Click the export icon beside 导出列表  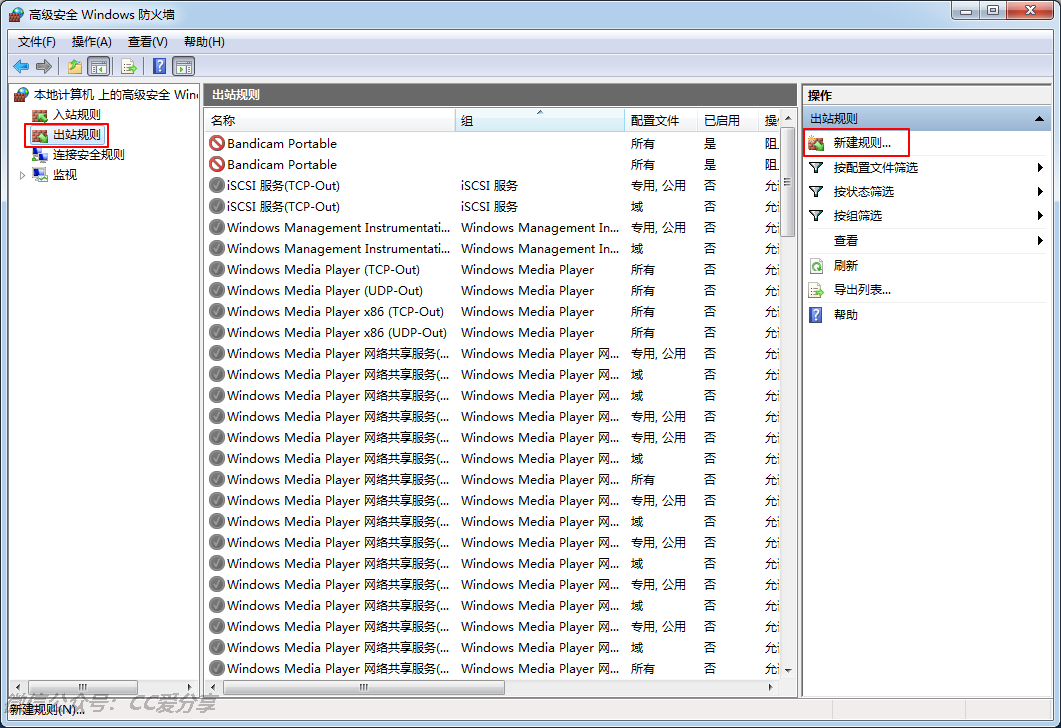tap(817, 290)
